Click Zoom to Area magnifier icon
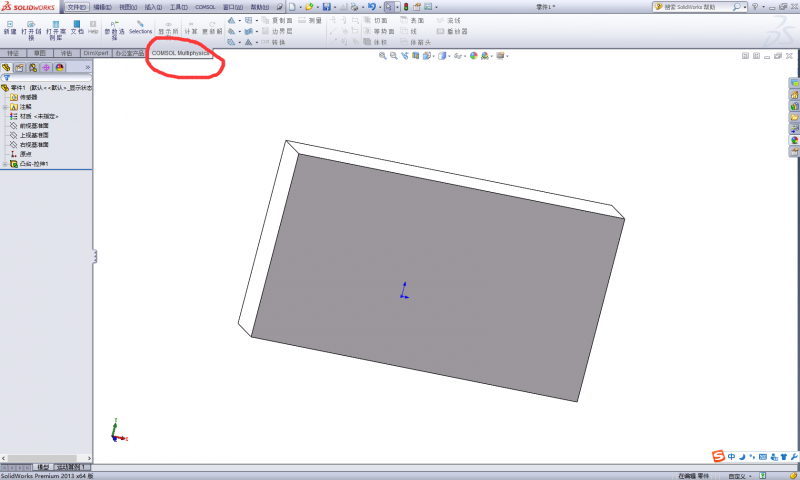Viewport: 800px width, 480px height. 393,56
